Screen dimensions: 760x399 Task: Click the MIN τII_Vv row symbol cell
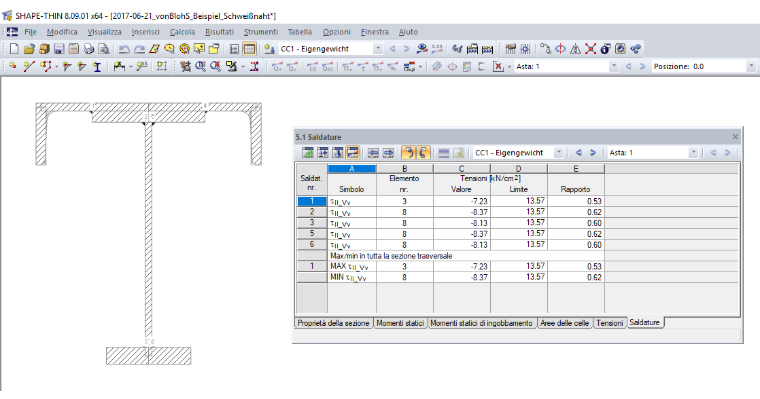[x=352, y=277]
